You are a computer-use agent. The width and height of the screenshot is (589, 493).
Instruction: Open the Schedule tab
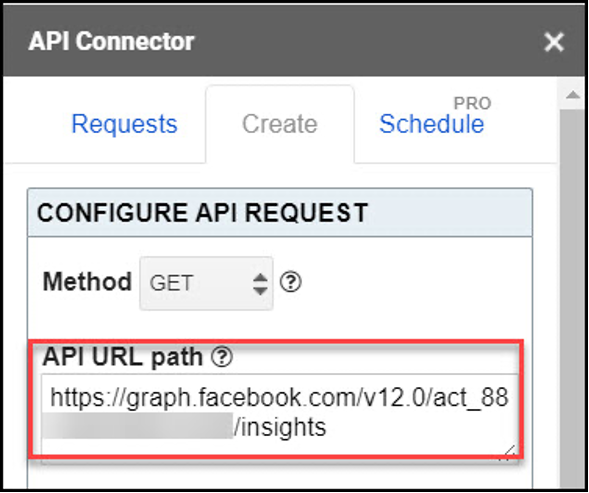[x=432, y=124]
